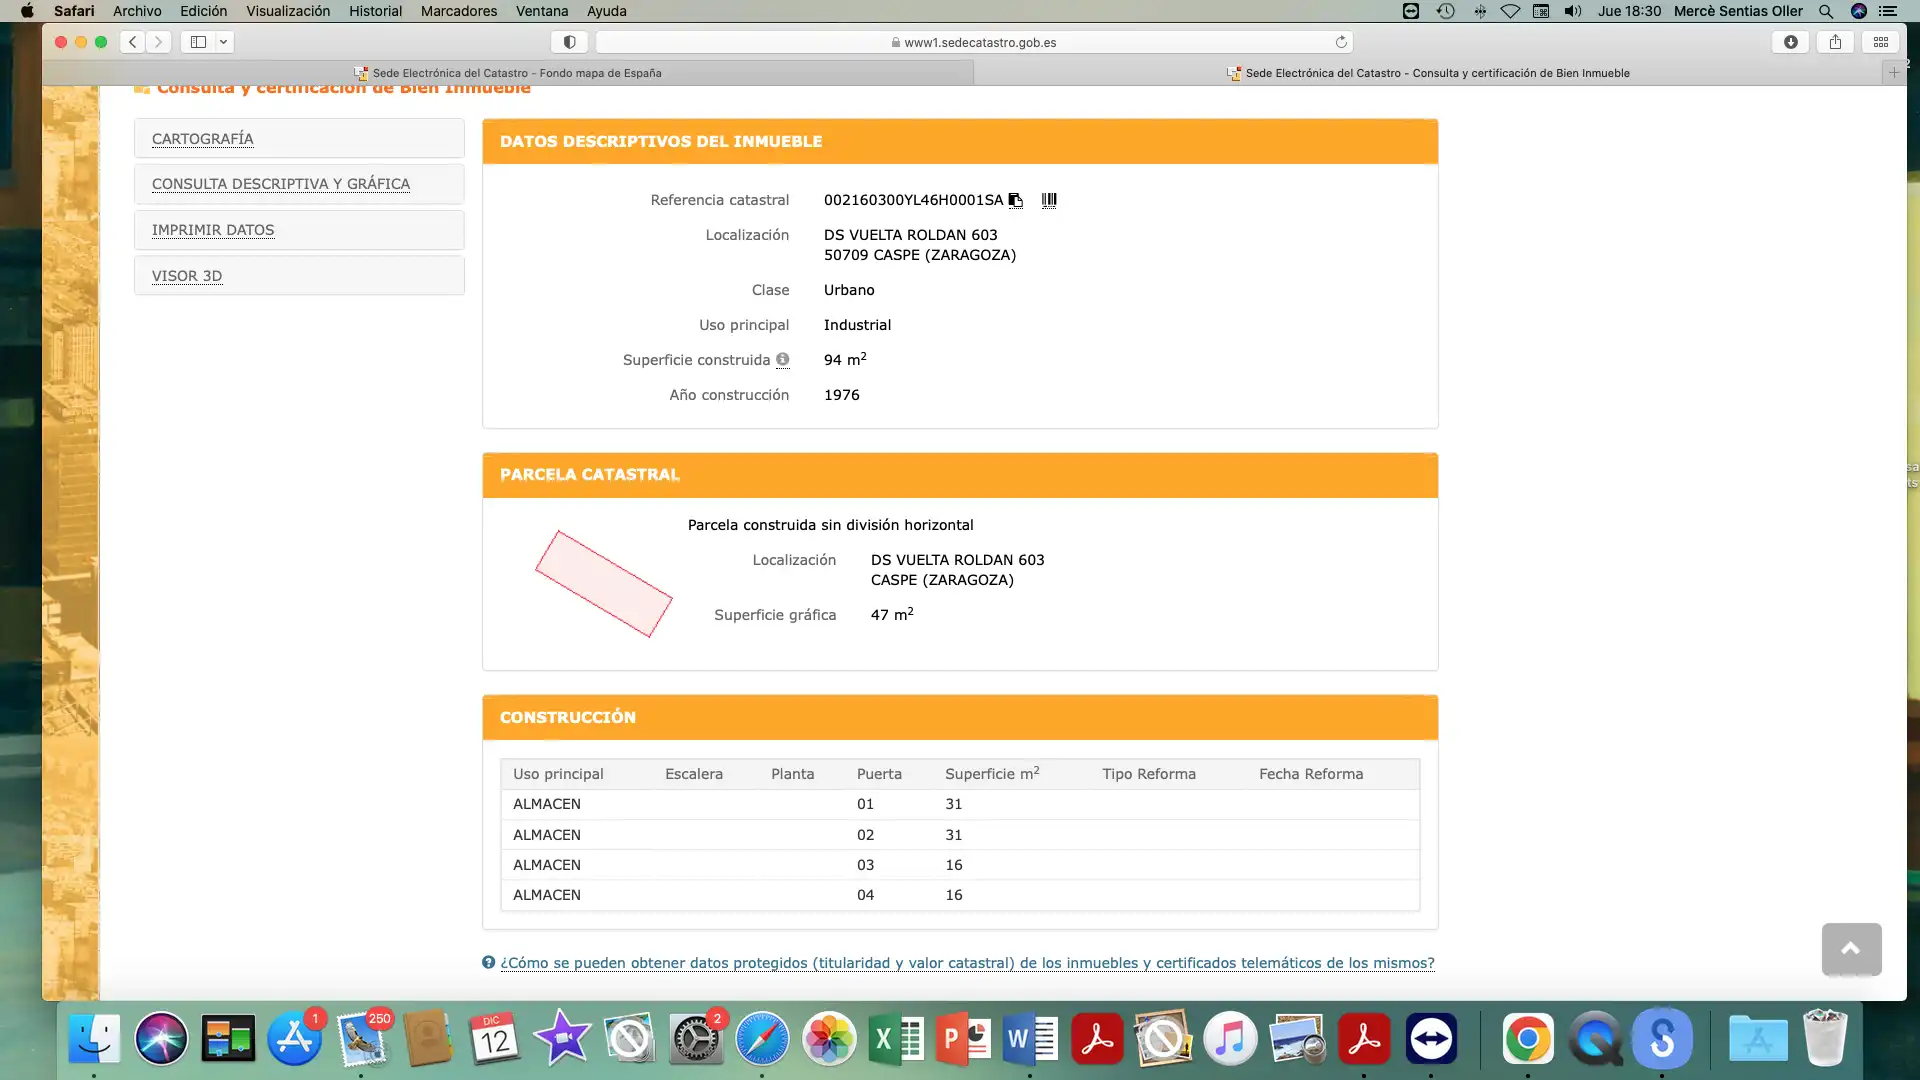Go back with Safari's back arrow
Viewport: 1920px width, 1080px height.
click(132, 42)
